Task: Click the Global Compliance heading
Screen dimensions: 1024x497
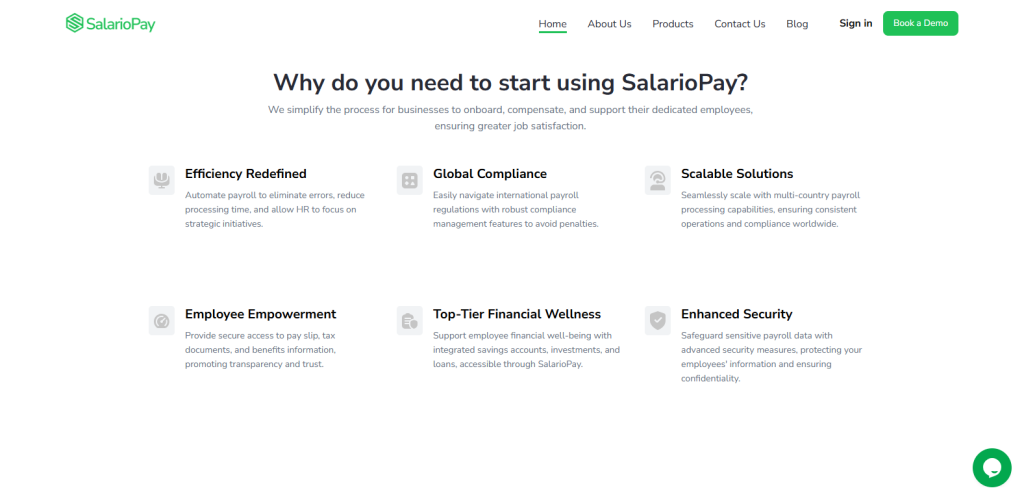Action: coord(490,174)
